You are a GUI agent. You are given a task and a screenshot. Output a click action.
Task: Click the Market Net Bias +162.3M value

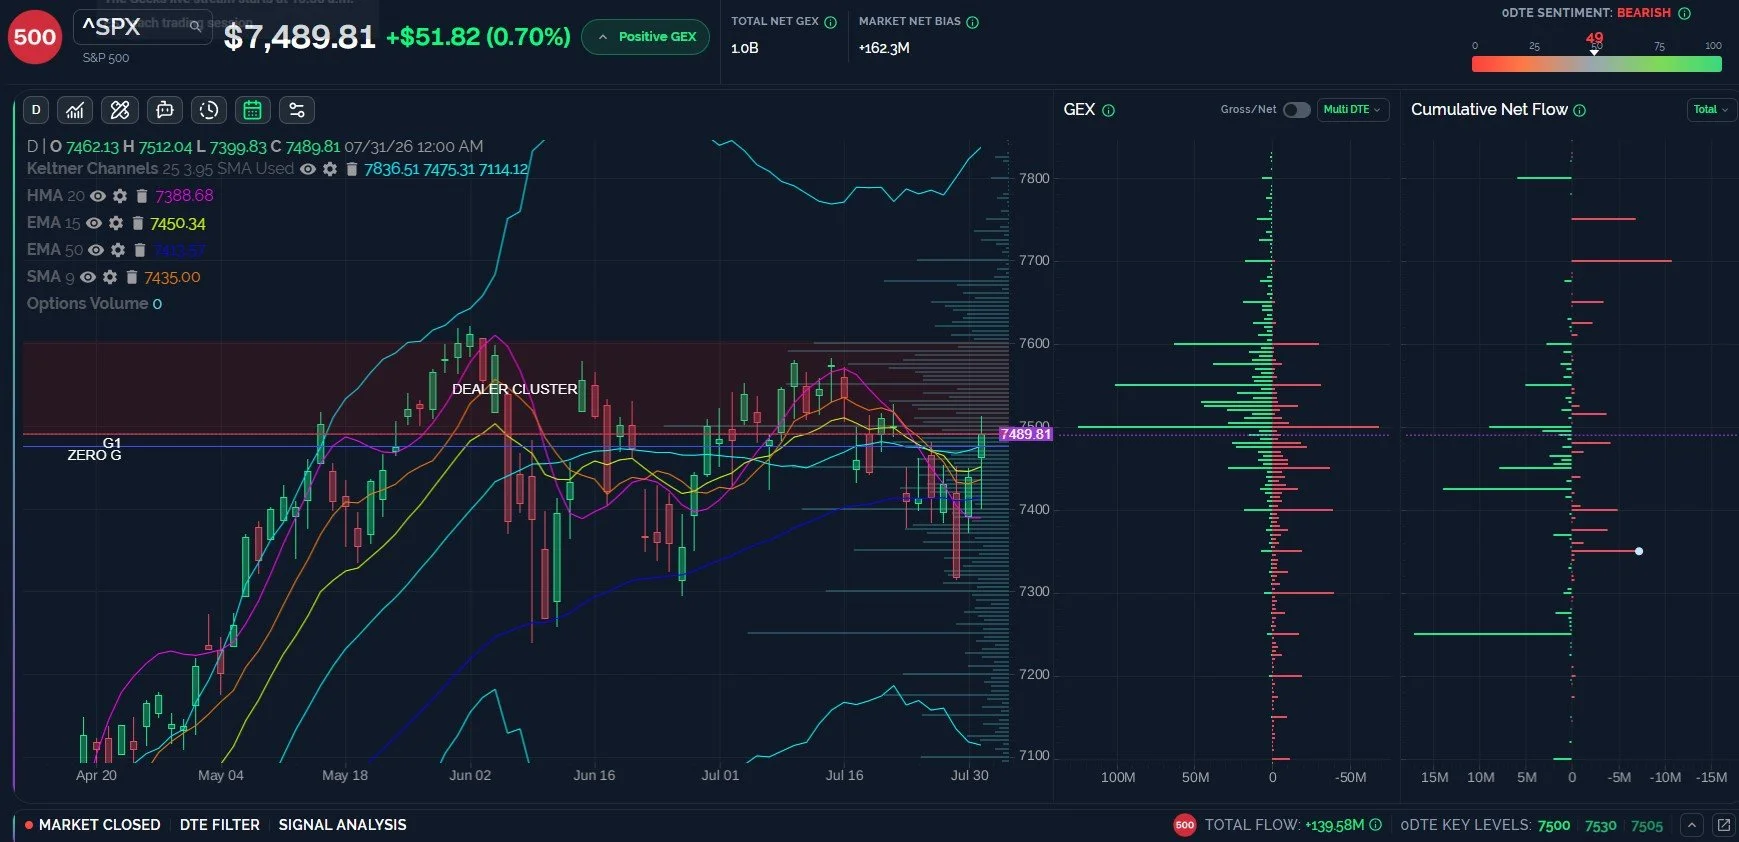pos(884,48)
